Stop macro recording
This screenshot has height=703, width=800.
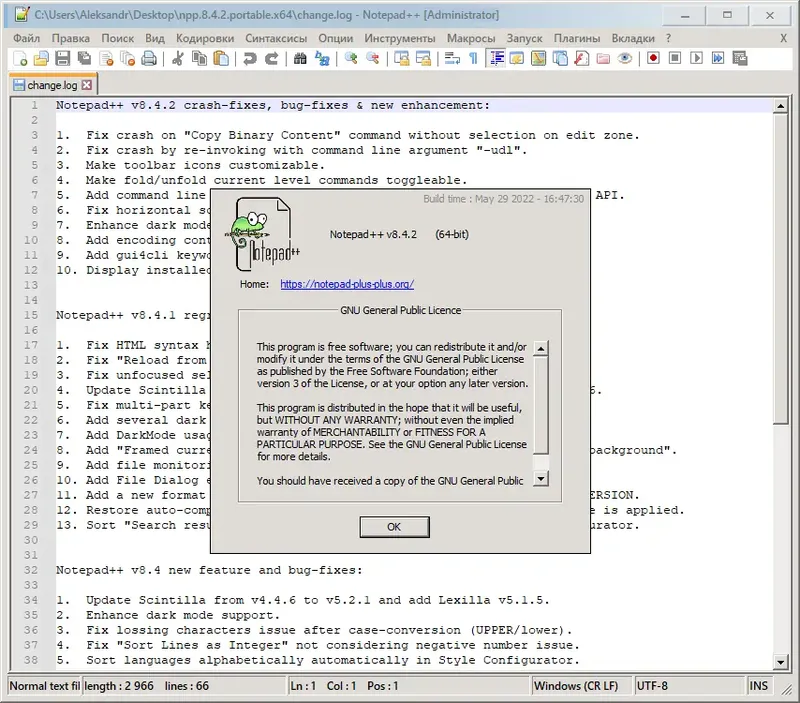[x=674, y=59]
